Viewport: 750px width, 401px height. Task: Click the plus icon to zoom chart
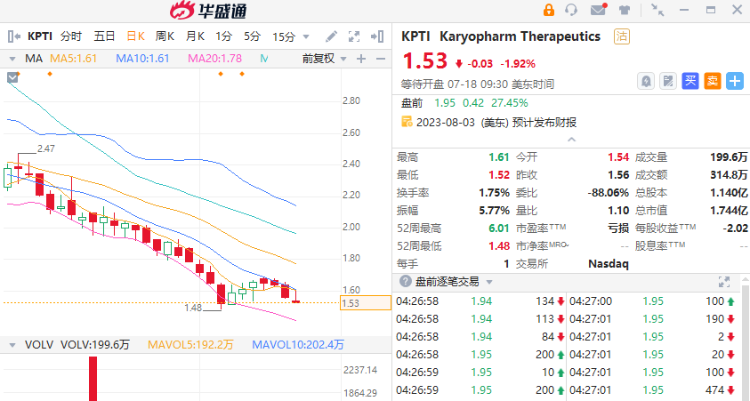click(361, 59)
